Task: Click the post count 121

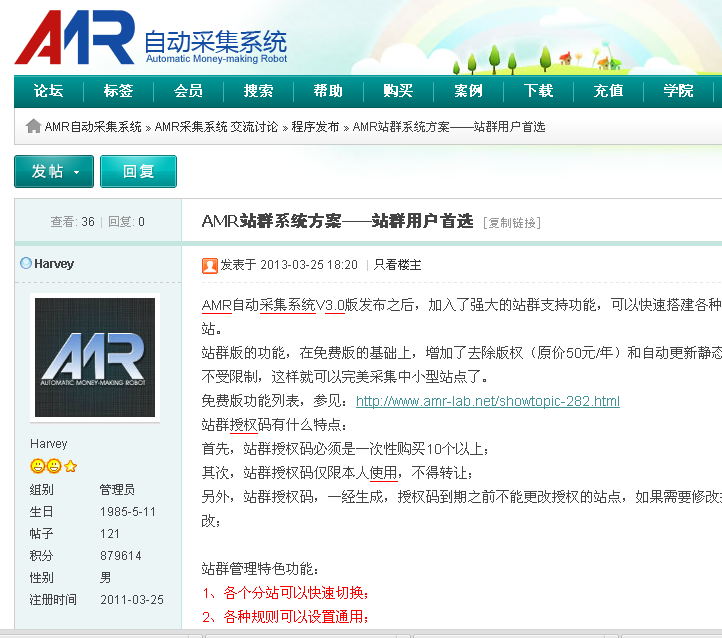Action: [110, 534]
